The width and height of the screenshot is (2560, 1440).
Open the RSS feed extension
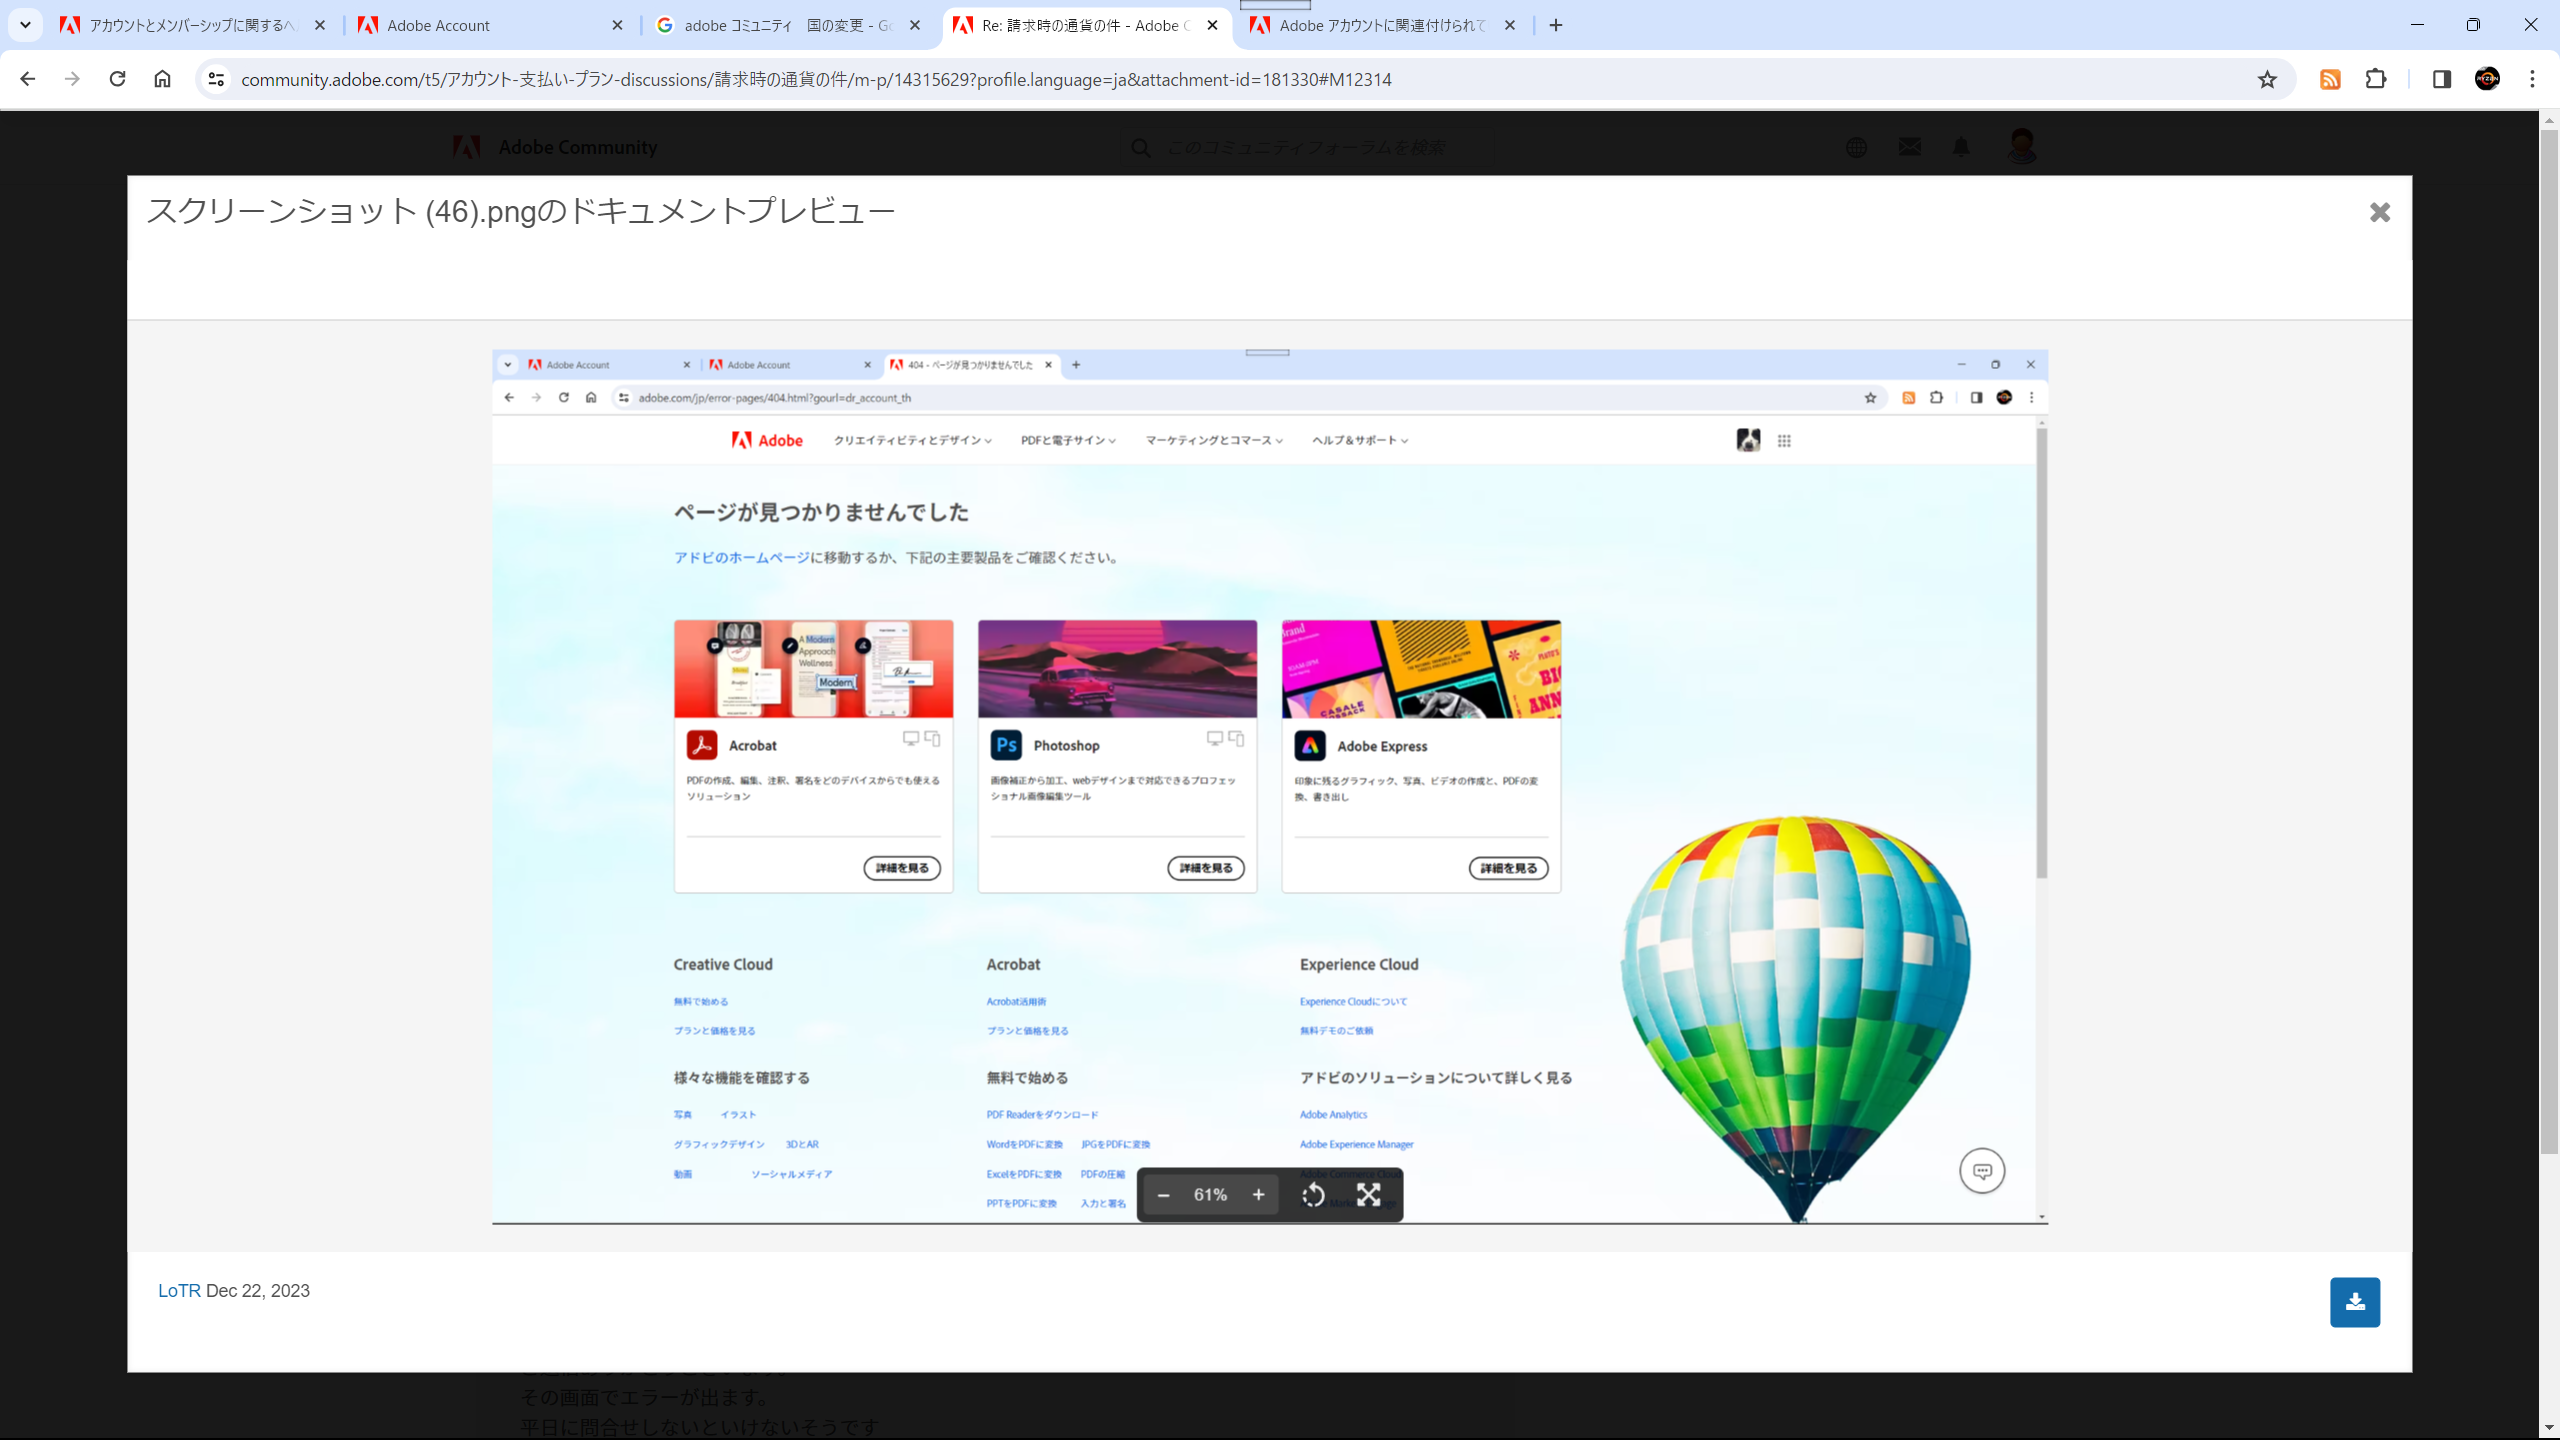[x=2330, y=79]
